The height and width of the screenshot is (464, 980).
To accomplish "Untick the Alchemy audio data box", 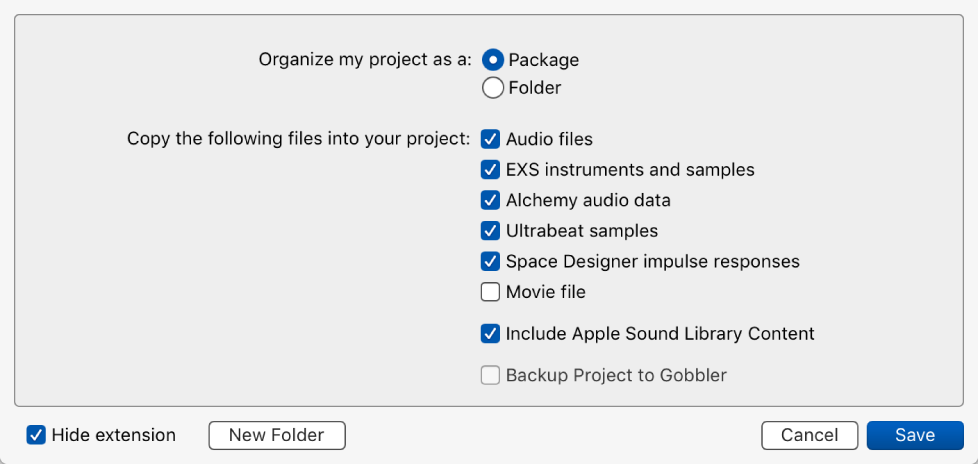I will (490, 200).
